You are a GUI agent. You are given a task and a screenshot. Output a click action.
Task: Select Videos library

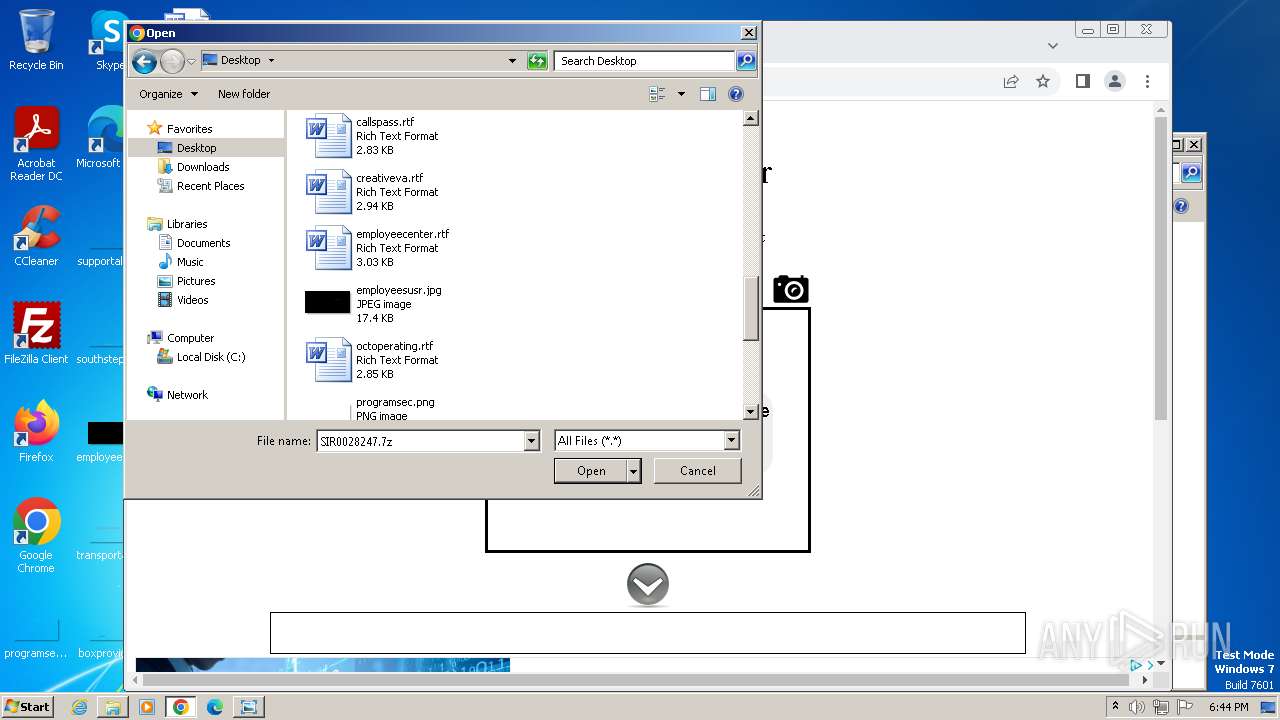point(192,300)
